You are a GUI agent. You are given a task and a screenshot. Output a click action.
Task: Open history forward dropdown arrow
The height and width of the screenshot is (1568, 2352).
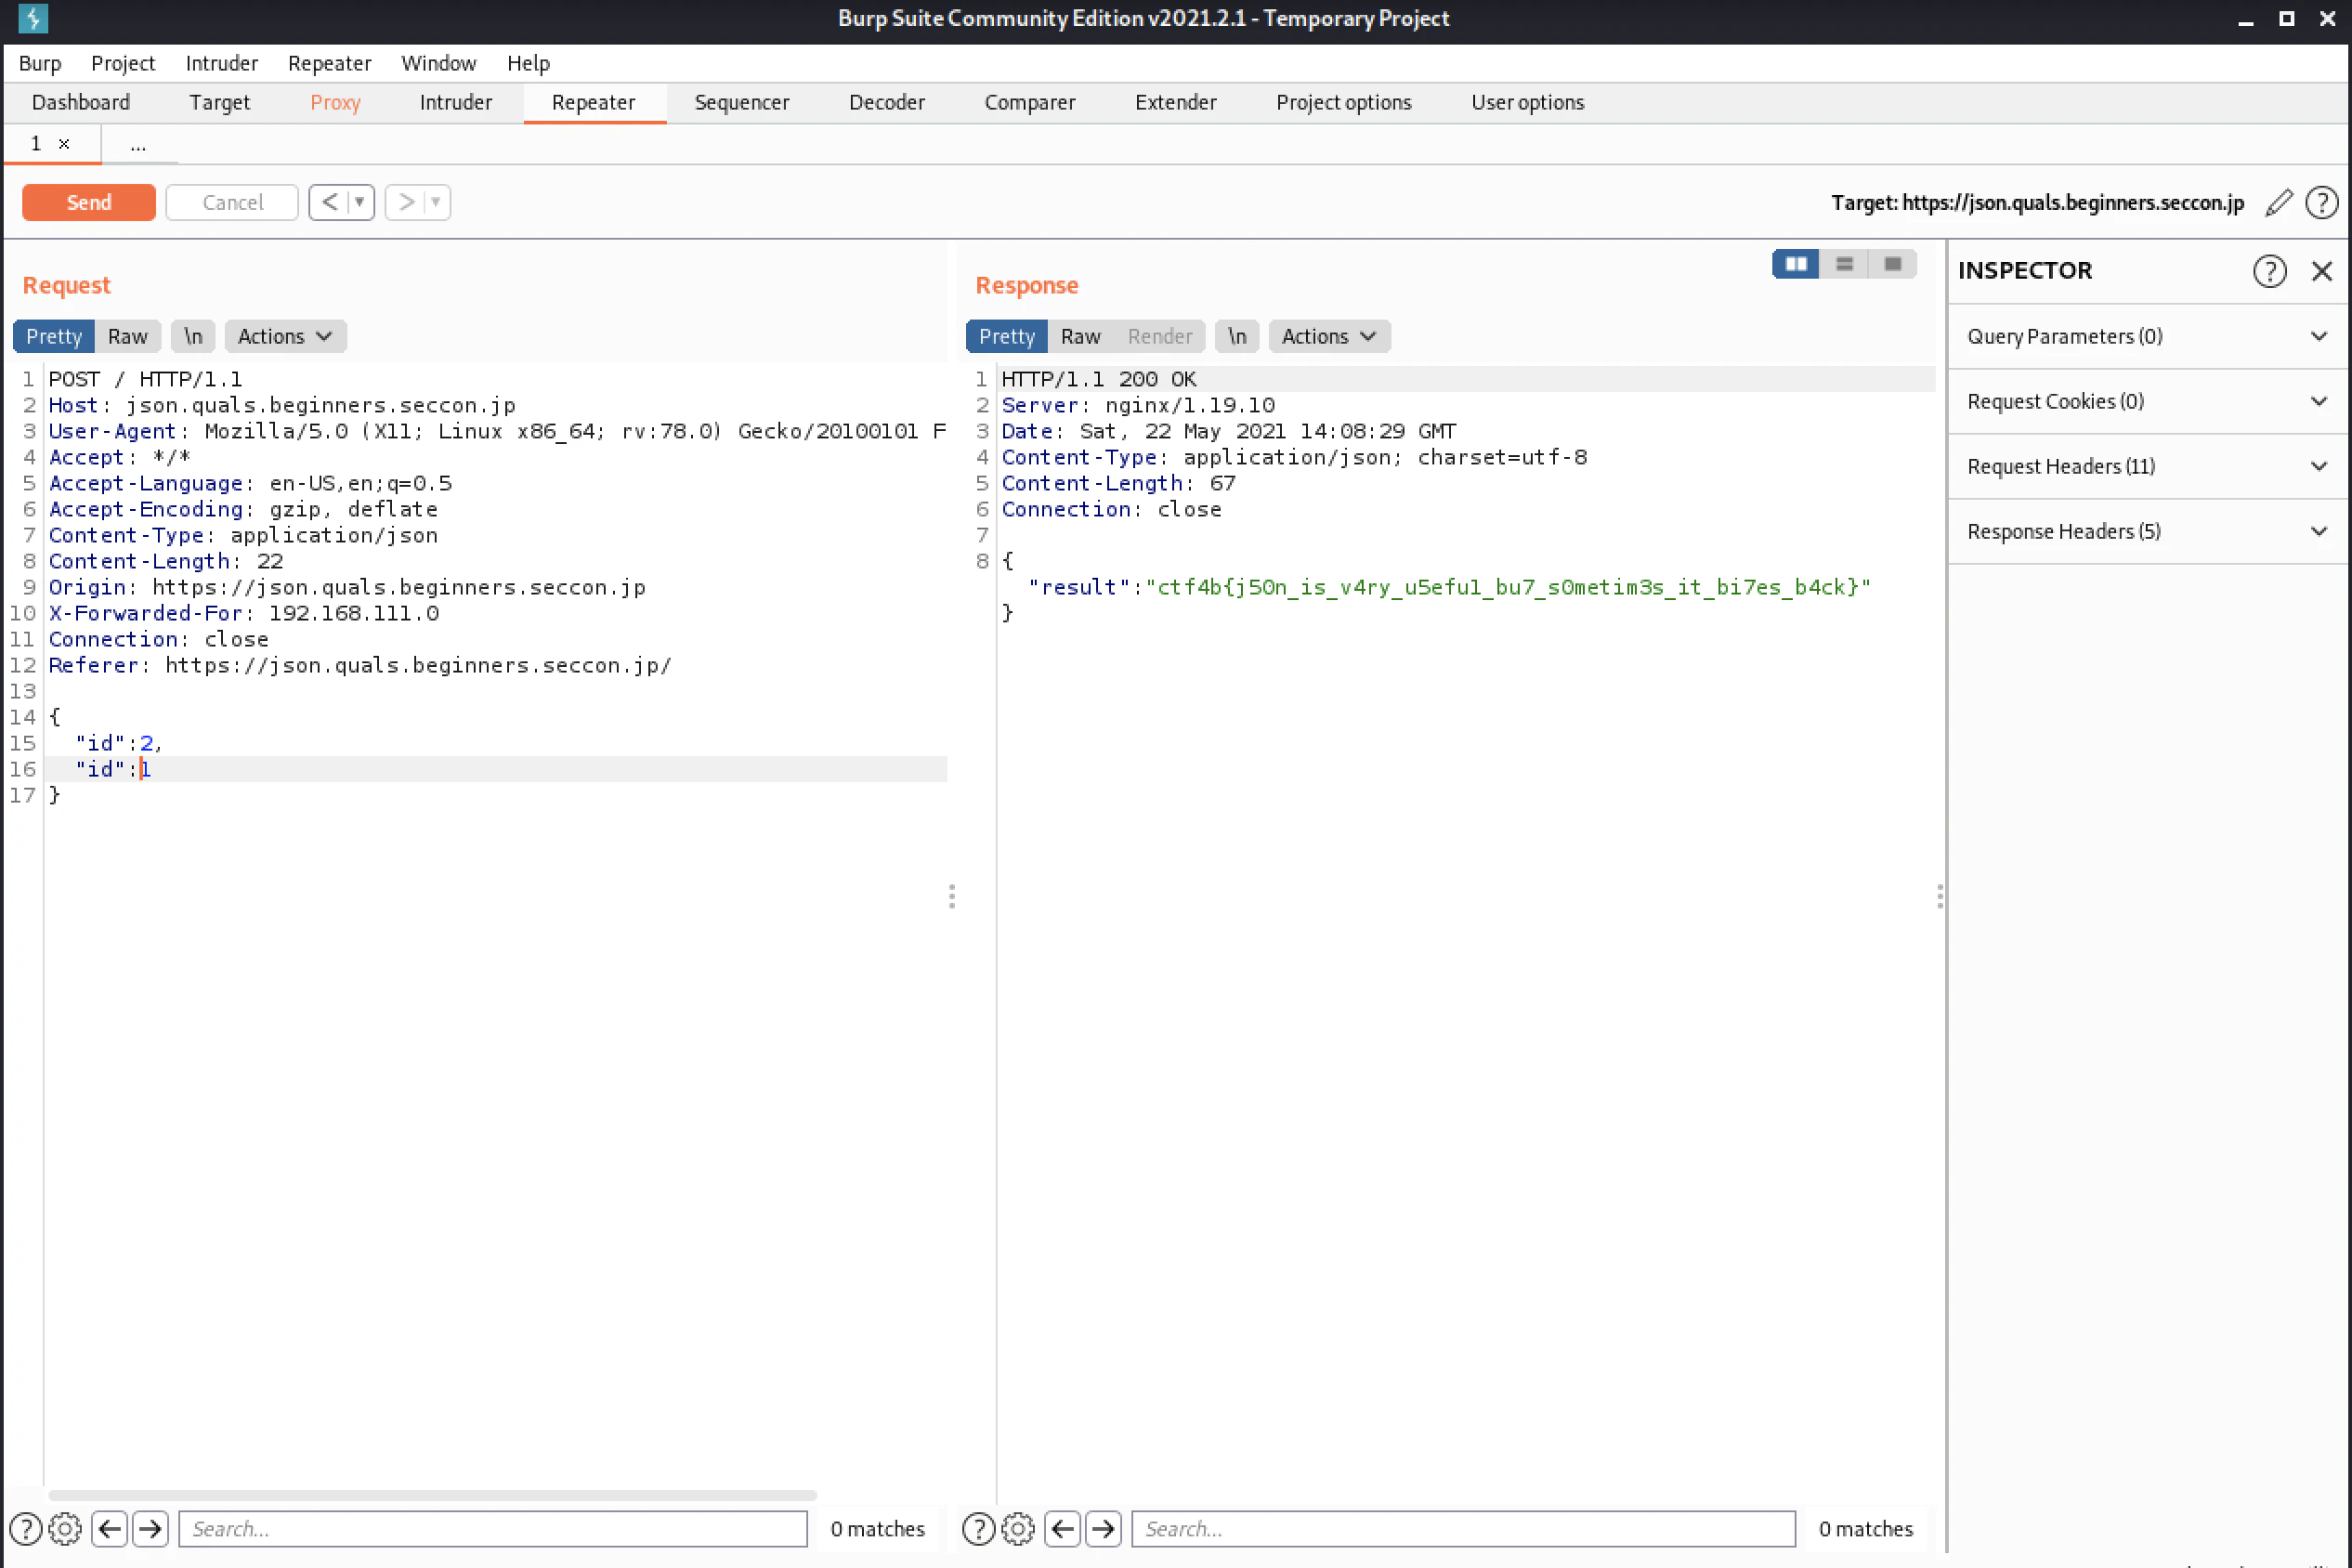coord(436,202)
